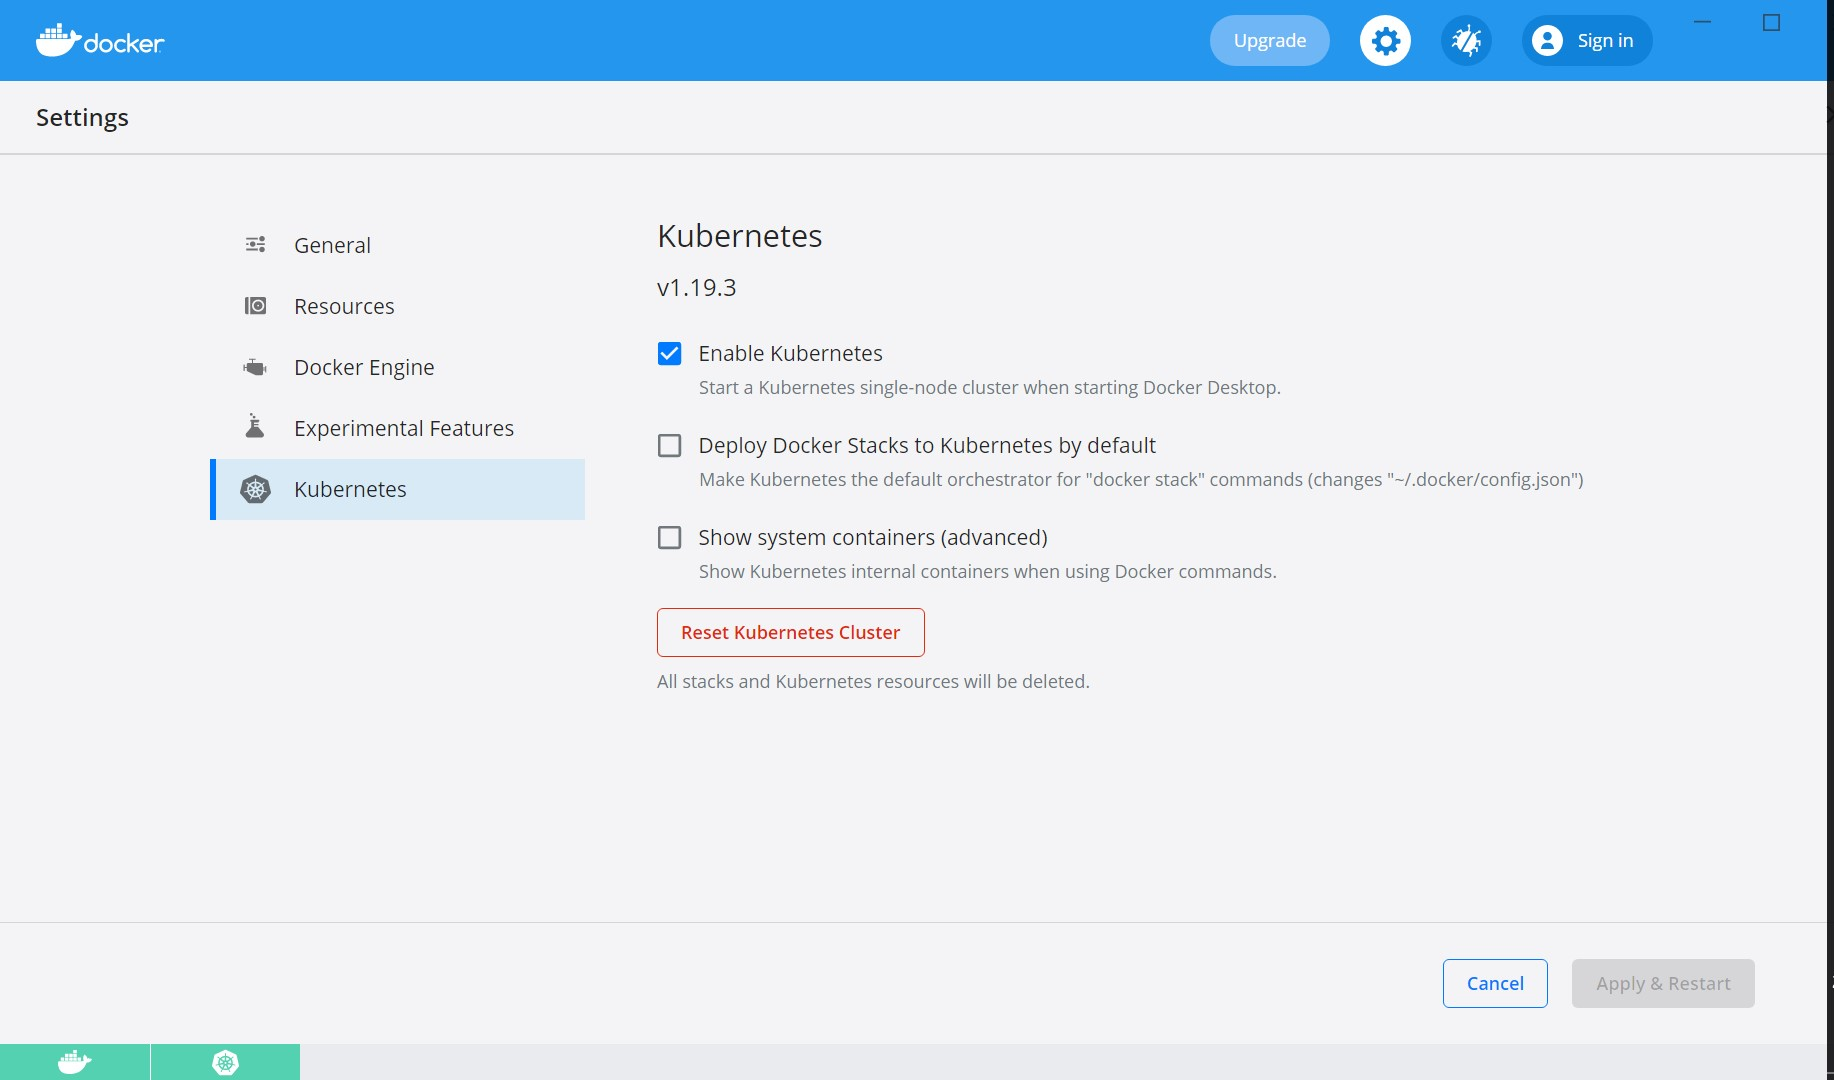Open settings via the gear icon

tap(1385, 41)
